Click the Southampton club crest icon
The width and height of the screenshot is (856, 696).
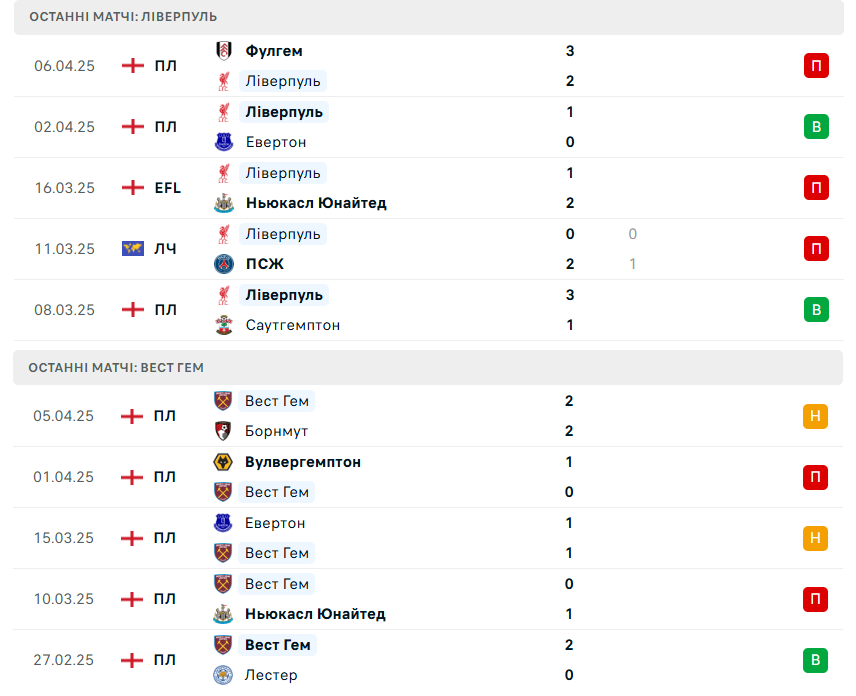coord(223,325)
